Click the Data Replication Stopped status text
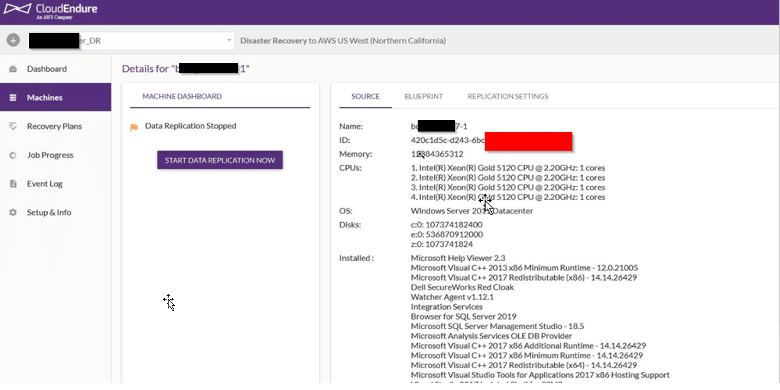780x390 pixels. click(x=191, y=126)
